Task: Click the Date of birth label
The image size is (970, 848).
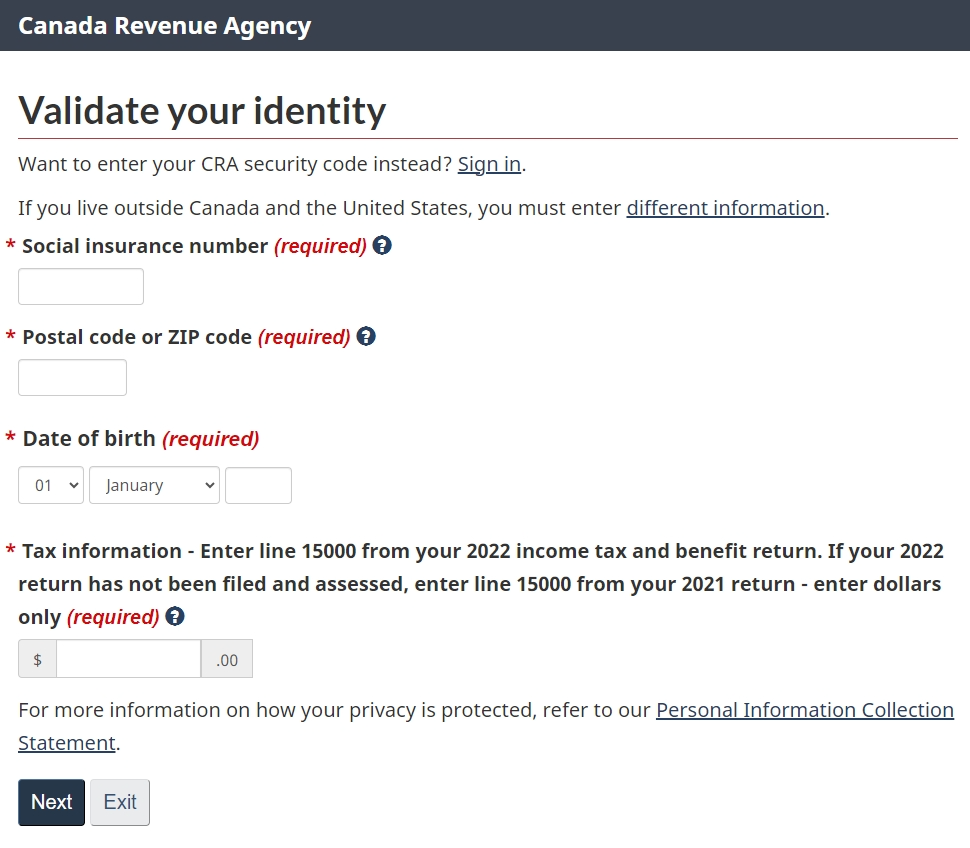Action: pos(89,439)
